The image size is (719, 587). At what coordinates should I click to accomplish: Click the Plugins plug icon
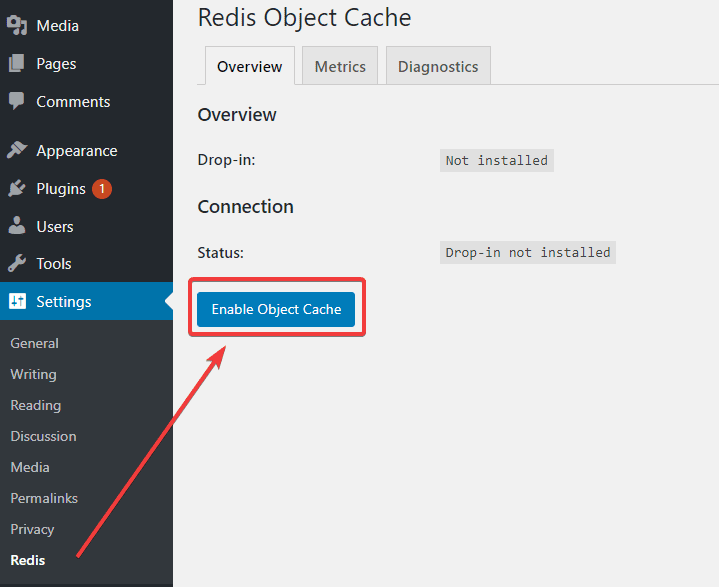17,189
